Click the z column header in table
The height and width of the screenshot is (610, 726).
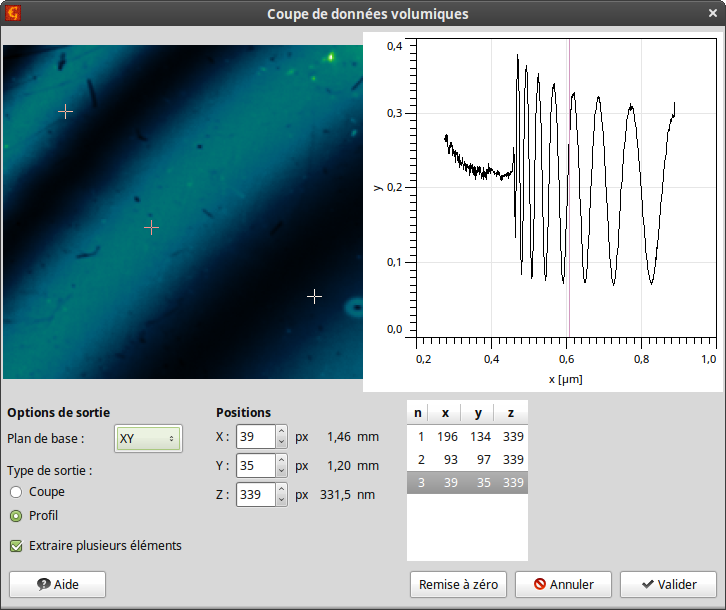[511, 413]
